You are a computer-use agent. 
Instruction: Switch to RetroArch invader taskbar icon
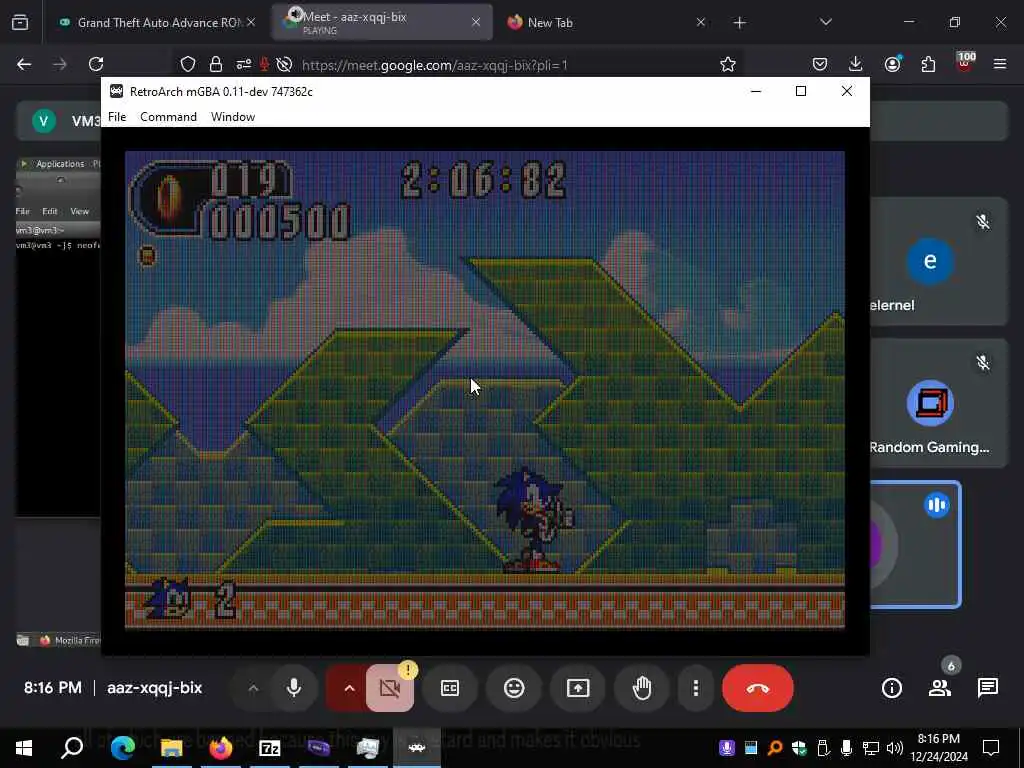417,748
